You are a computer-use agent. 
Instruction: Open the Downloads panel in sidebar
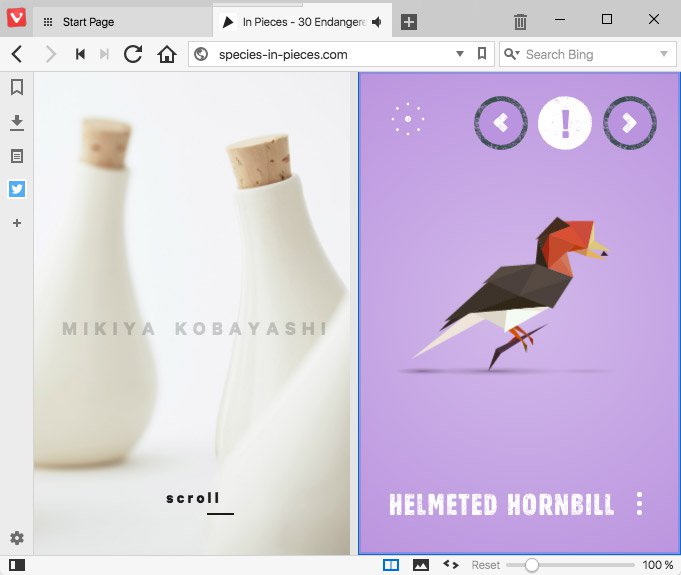coord(17,122)
